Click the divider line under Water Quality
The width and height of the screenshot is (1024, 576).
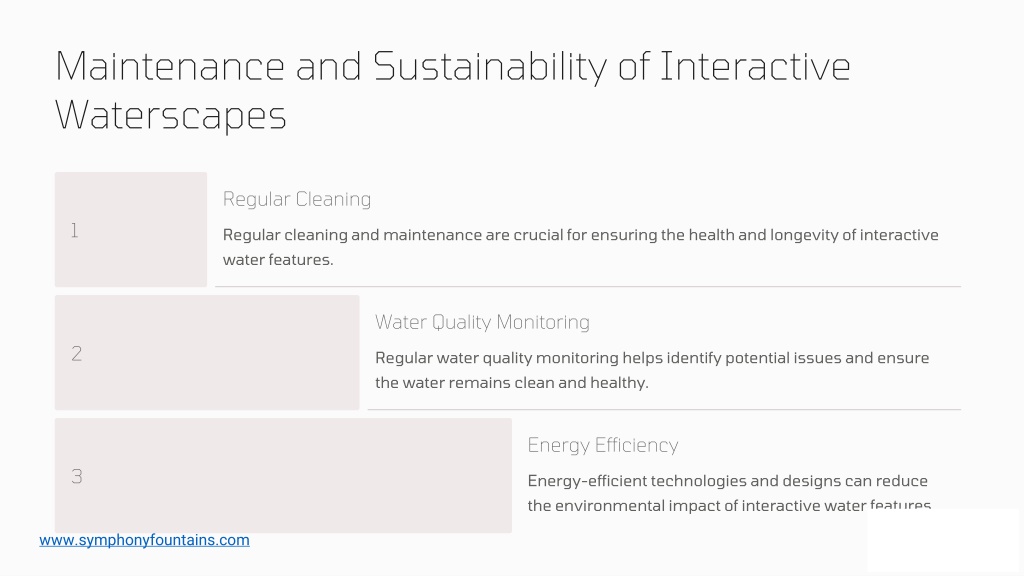664,409
